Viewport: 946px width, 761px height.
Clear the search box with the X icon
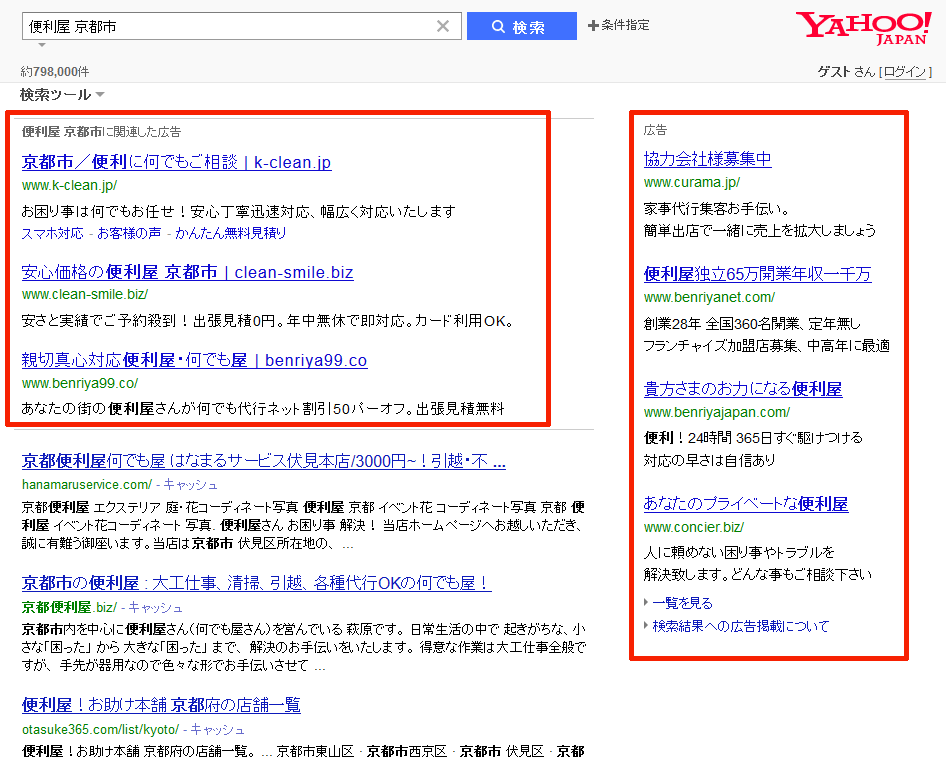click(443, 26)
